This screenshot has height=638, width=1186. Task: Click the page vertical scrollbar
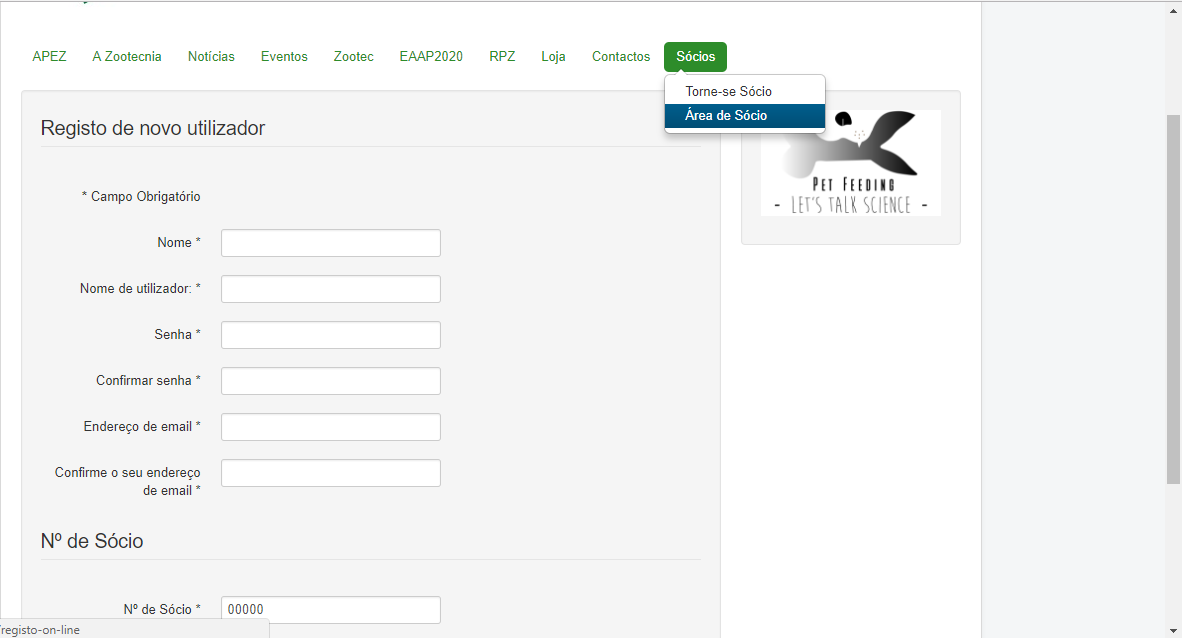click(1173, 300)
